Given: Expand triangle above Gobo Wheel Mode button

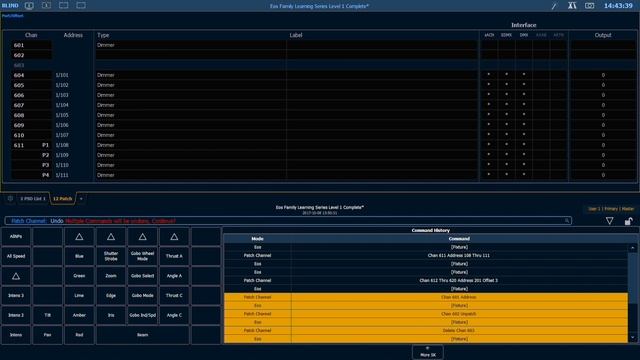Looking at the screenshot, I should 142,237.
